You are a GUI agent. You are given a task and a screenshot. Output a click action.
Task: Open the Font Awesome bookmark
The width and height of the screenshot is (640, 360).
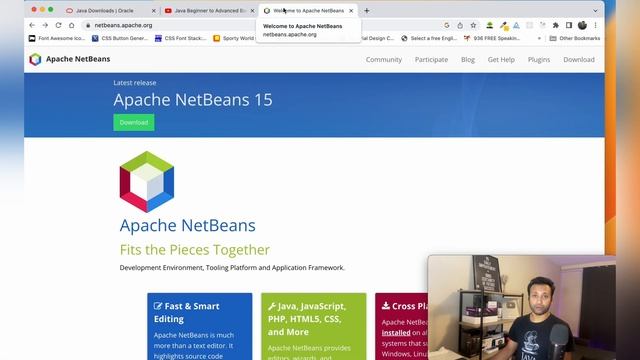(x=57, y=38)
